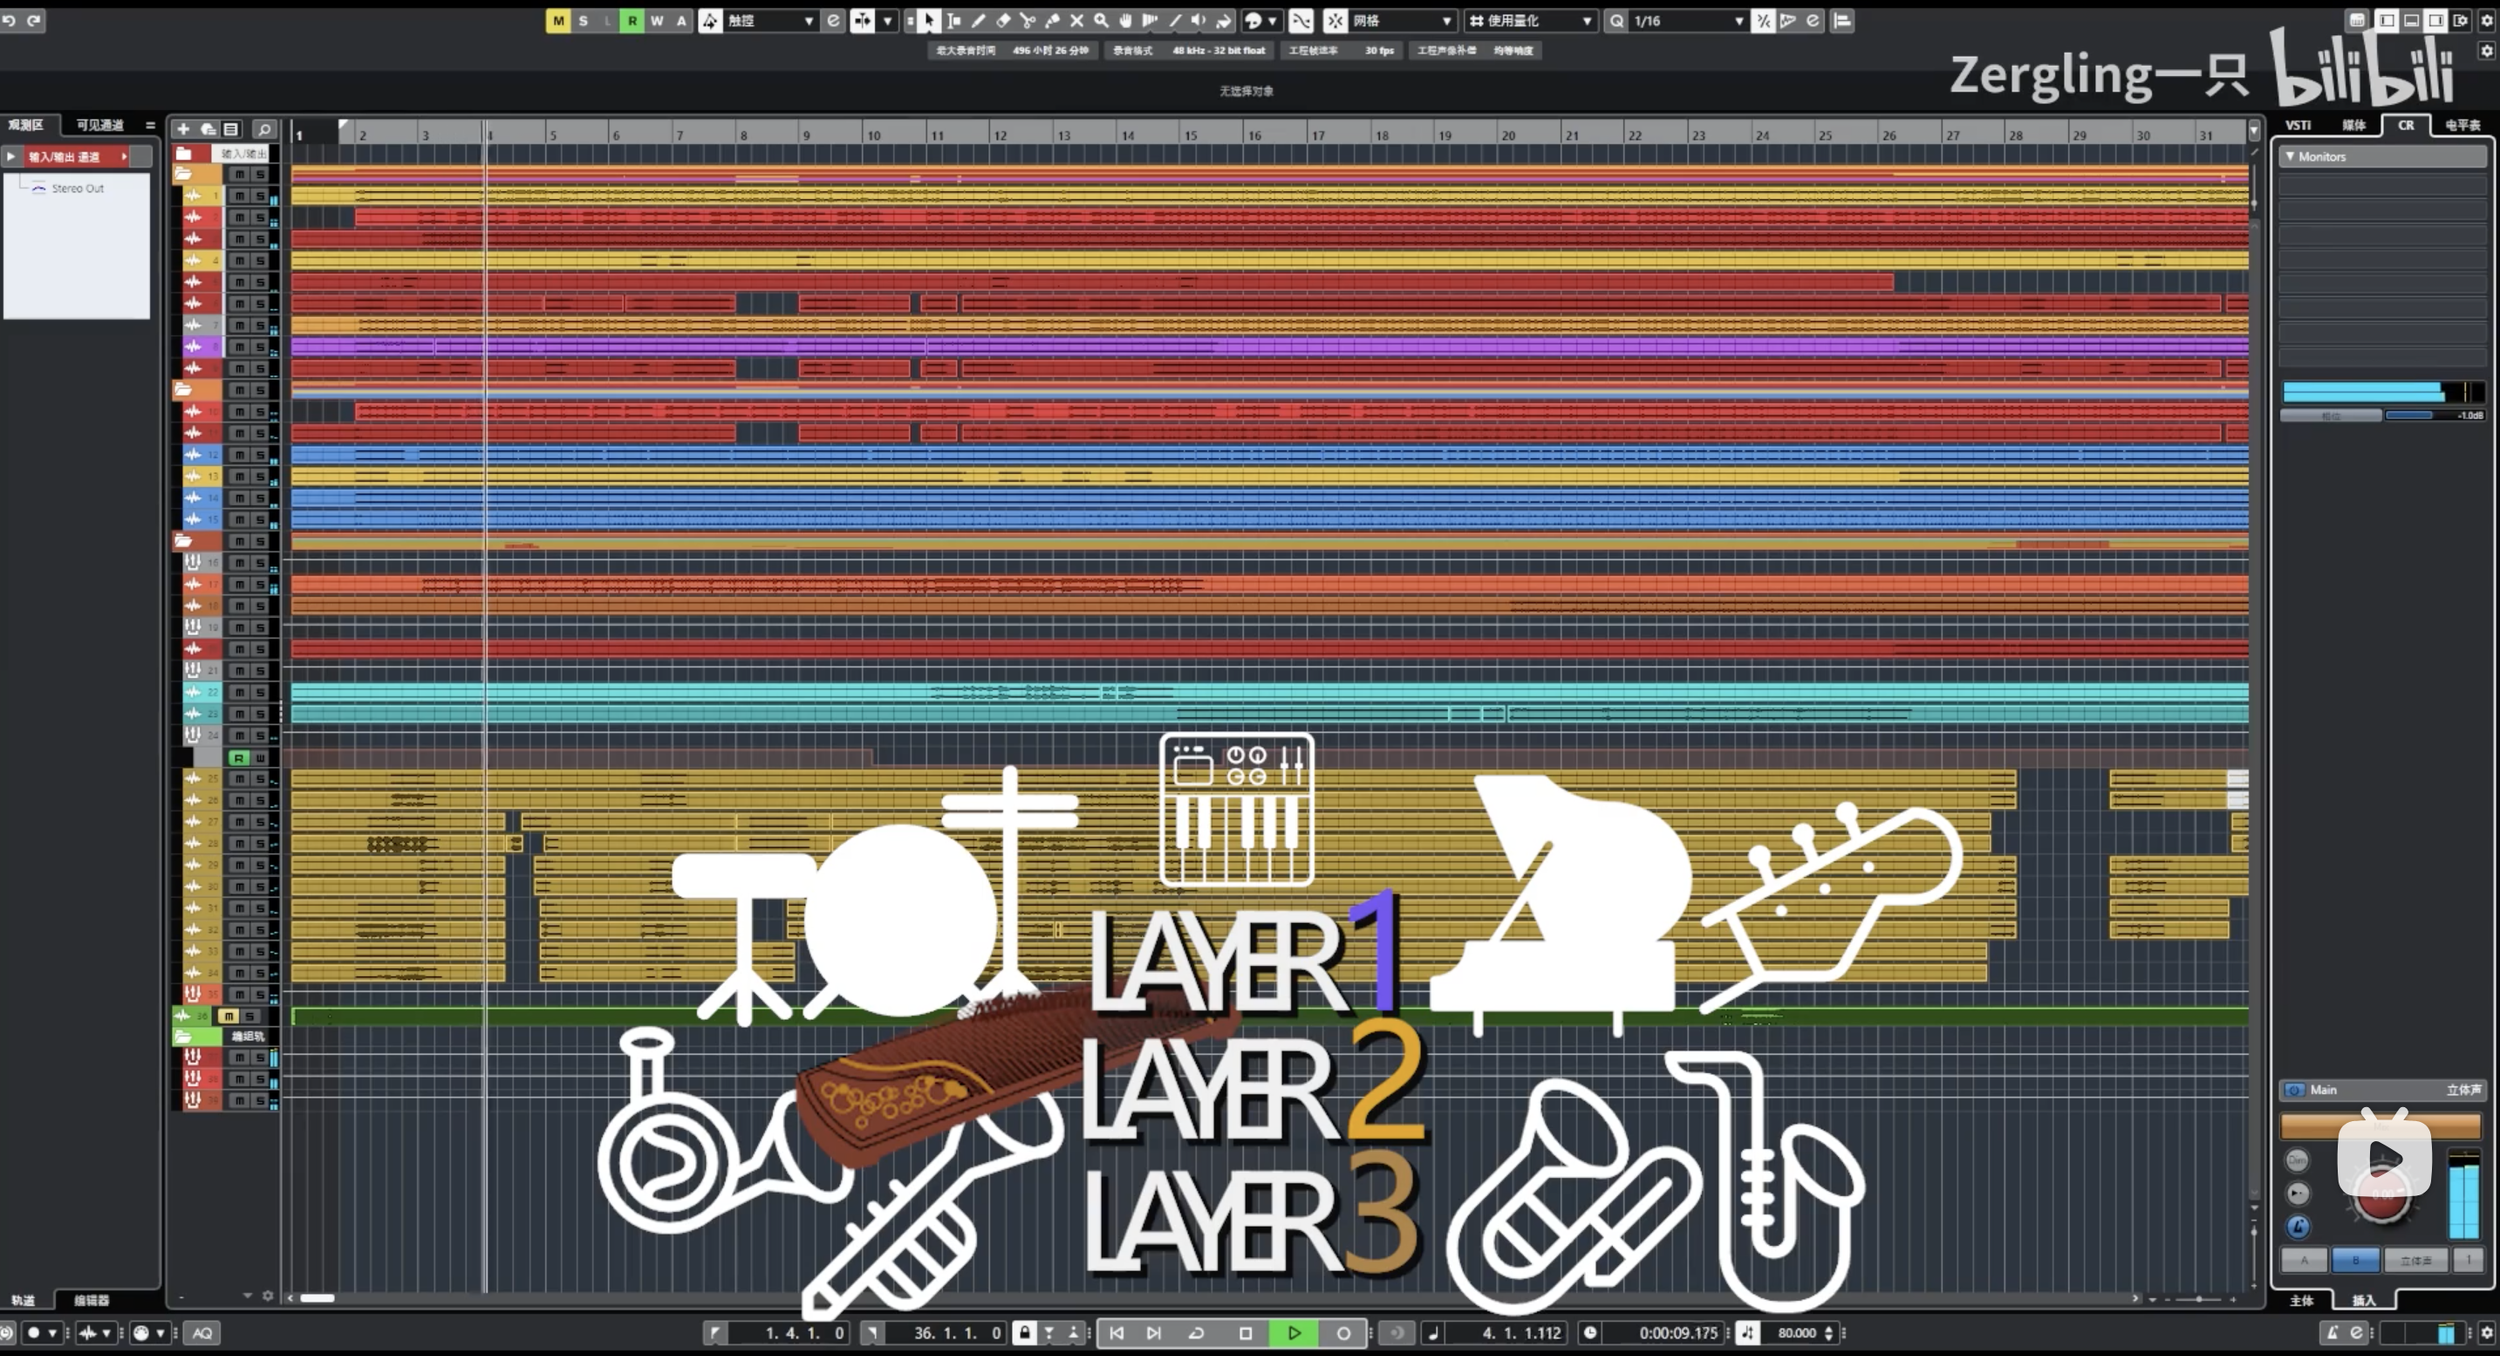Image resolution: width=2500 pixels, height=1356 pixels.
Task: Pick the Eraser tool in toolbar
Action: click(x=1003, y=21)
